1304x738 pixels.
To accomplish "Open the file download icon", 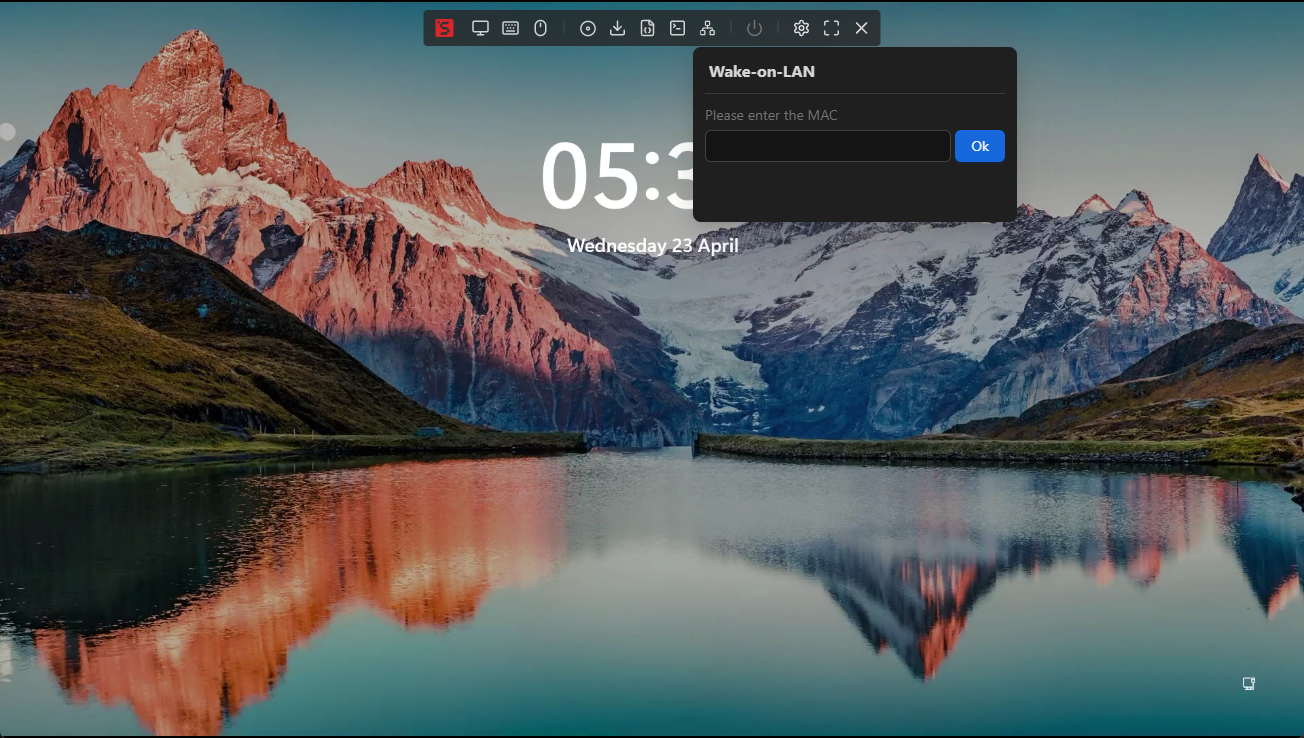I will pos(617,28).
